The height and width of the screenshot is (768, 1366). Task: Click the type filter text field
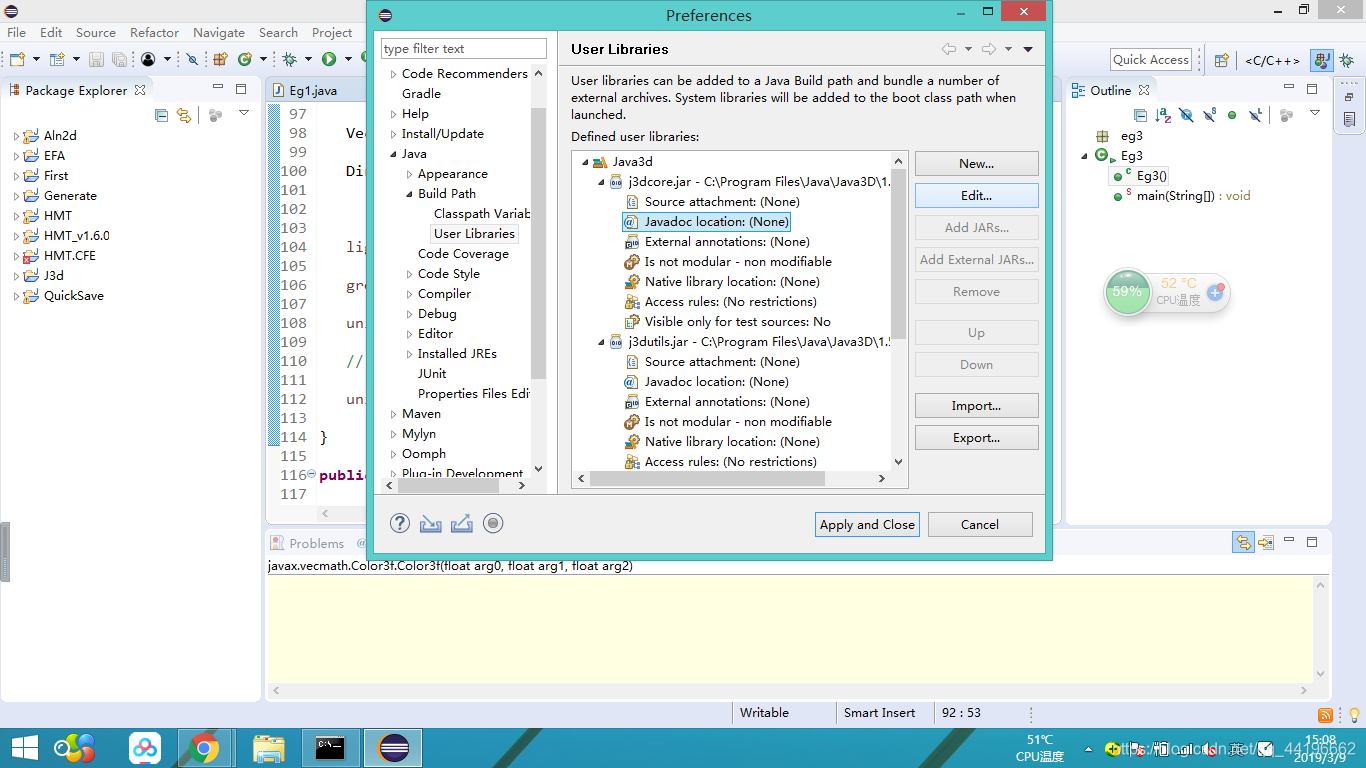(464, 48)
